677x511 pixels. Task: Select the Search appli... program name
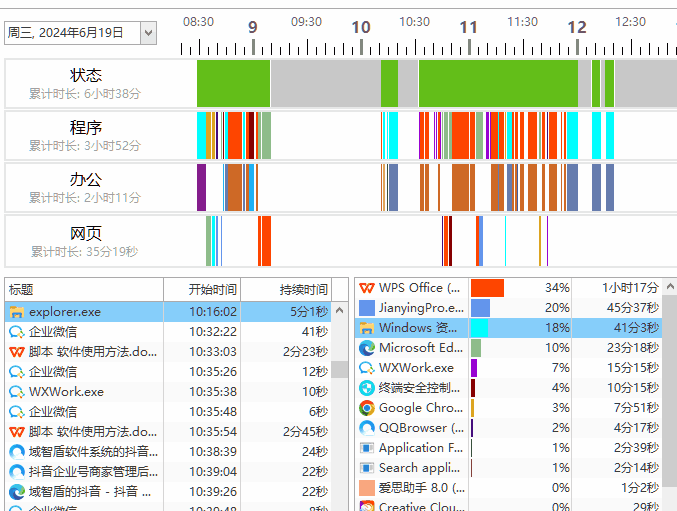(419, 468)
